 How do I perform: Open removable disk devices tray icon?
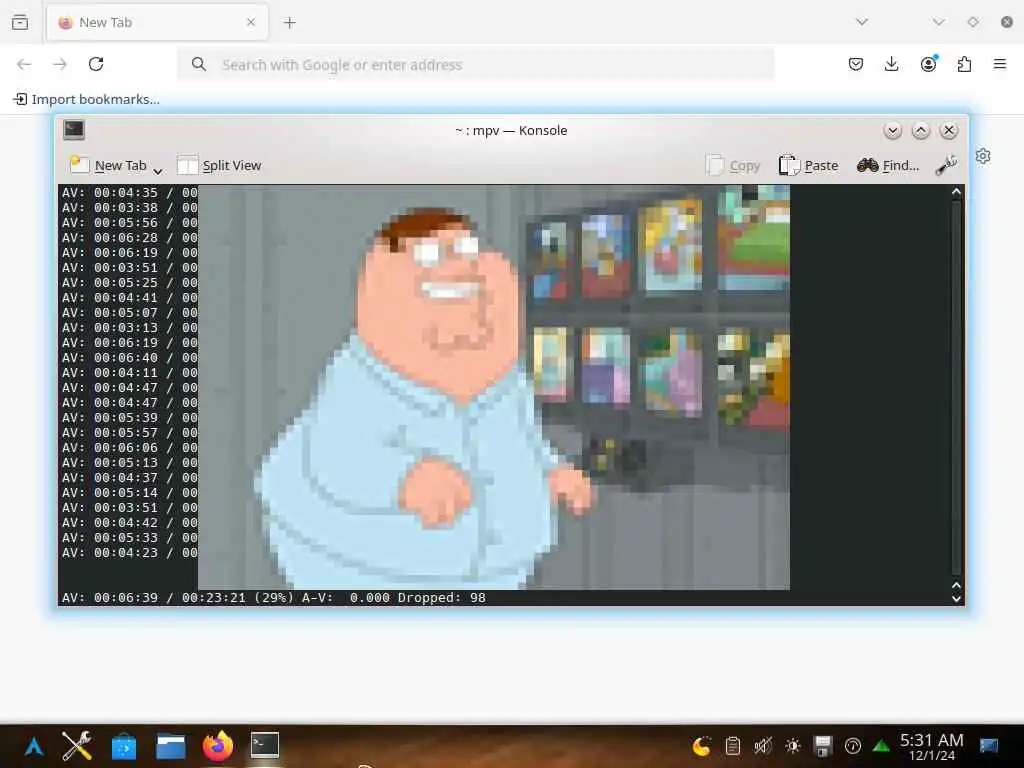point(823,746)
